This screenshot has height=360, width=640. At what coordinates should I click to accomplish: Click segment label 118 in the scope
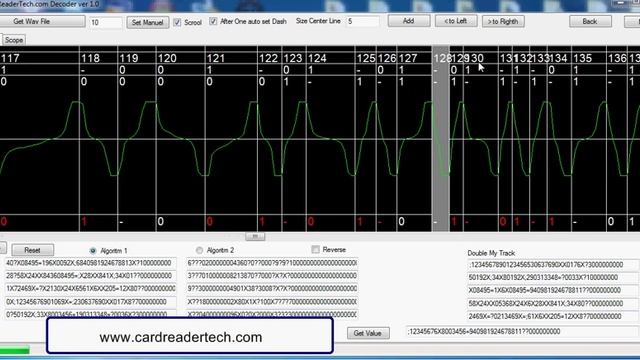[x=91, y=58]
